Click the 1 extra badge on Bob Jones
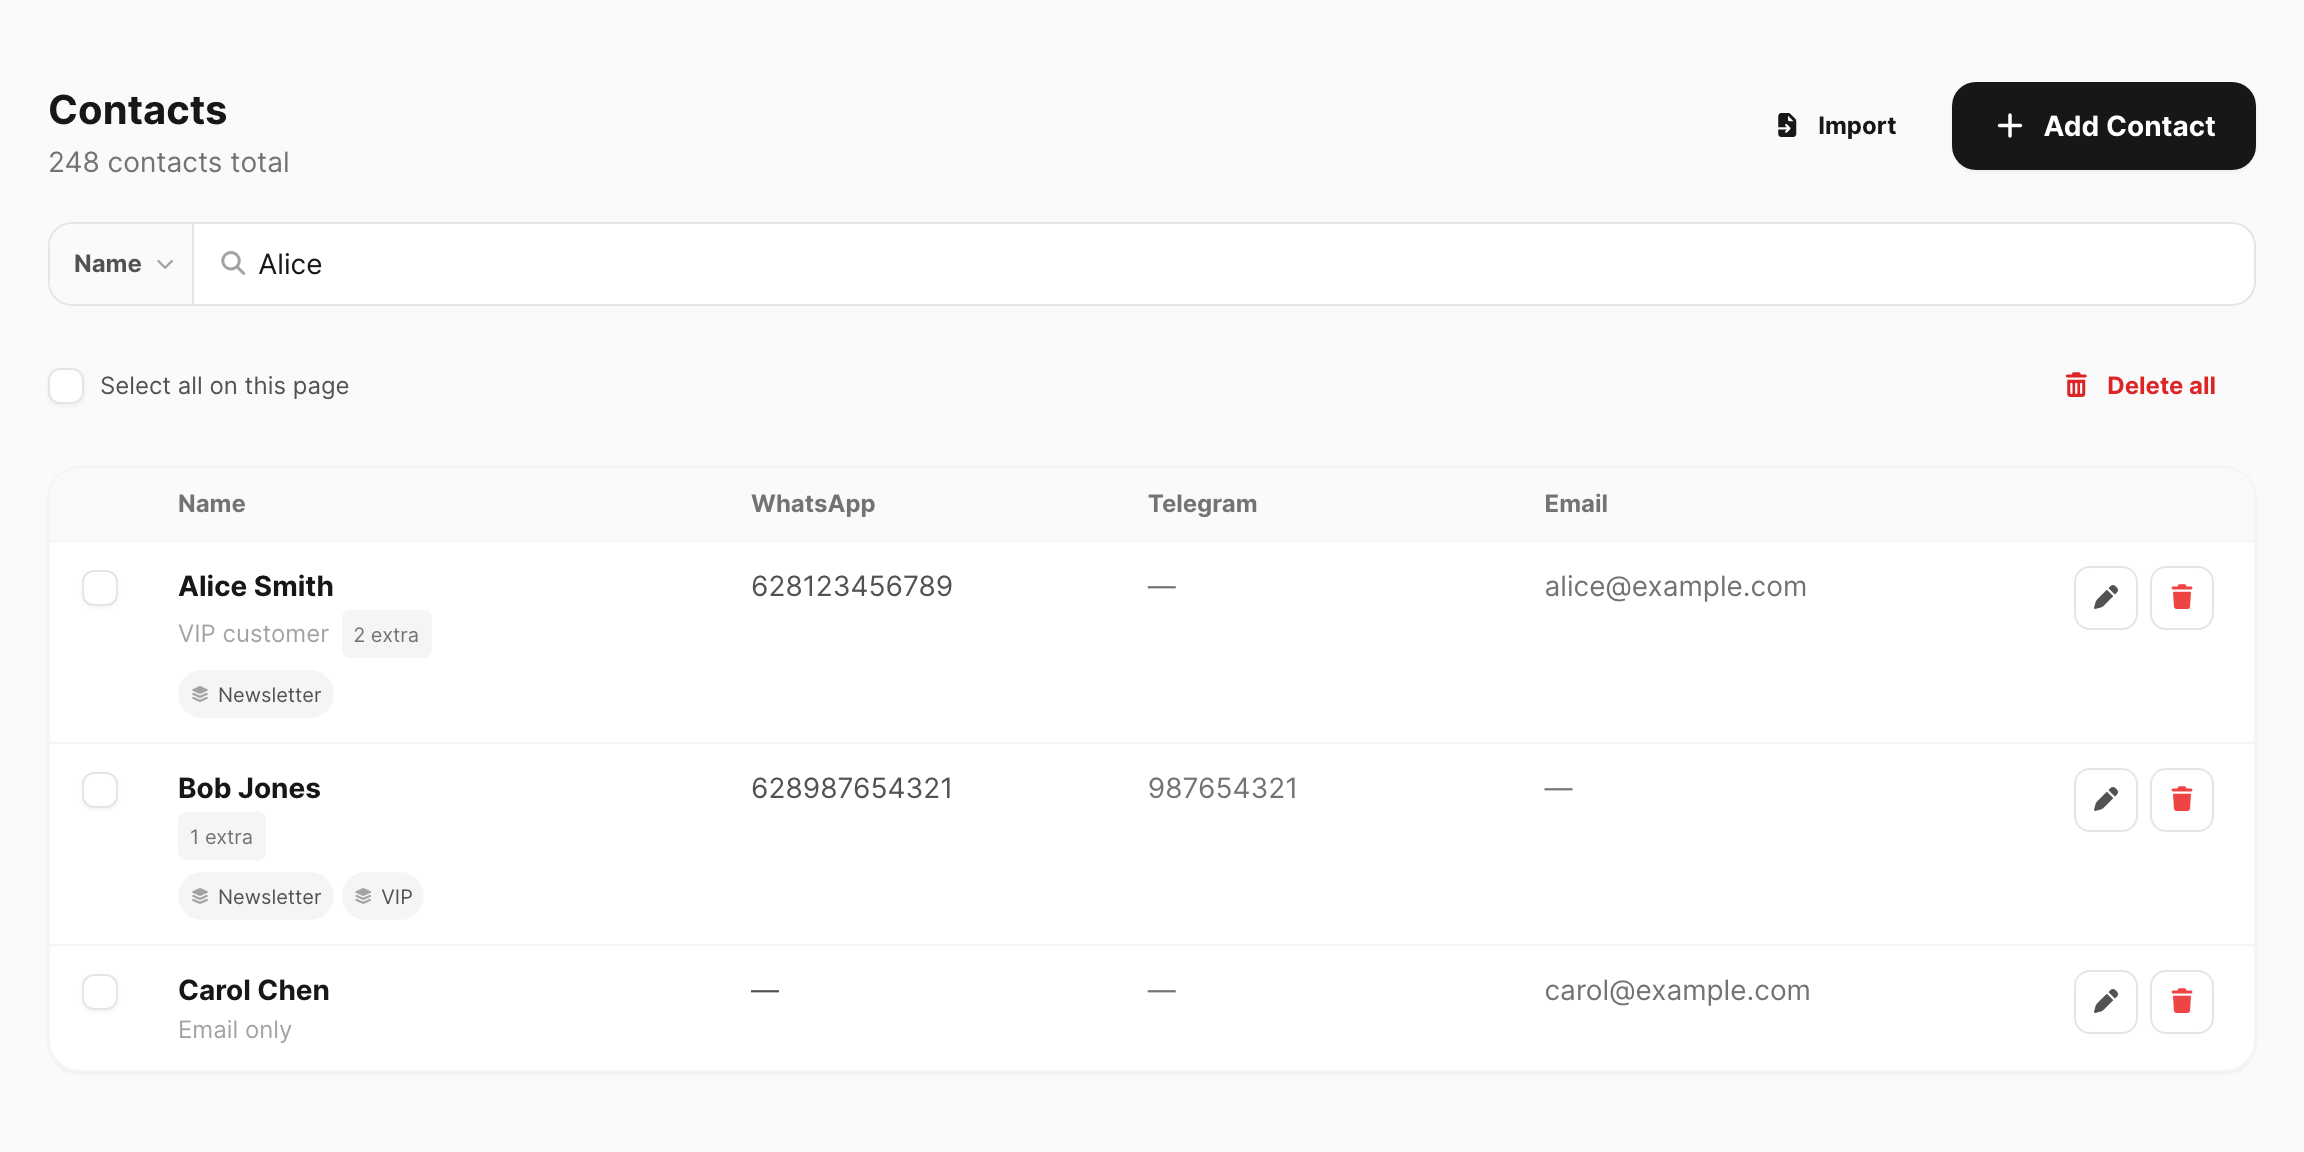Viewport: 2304px width, 1152px height. [222, 836]
